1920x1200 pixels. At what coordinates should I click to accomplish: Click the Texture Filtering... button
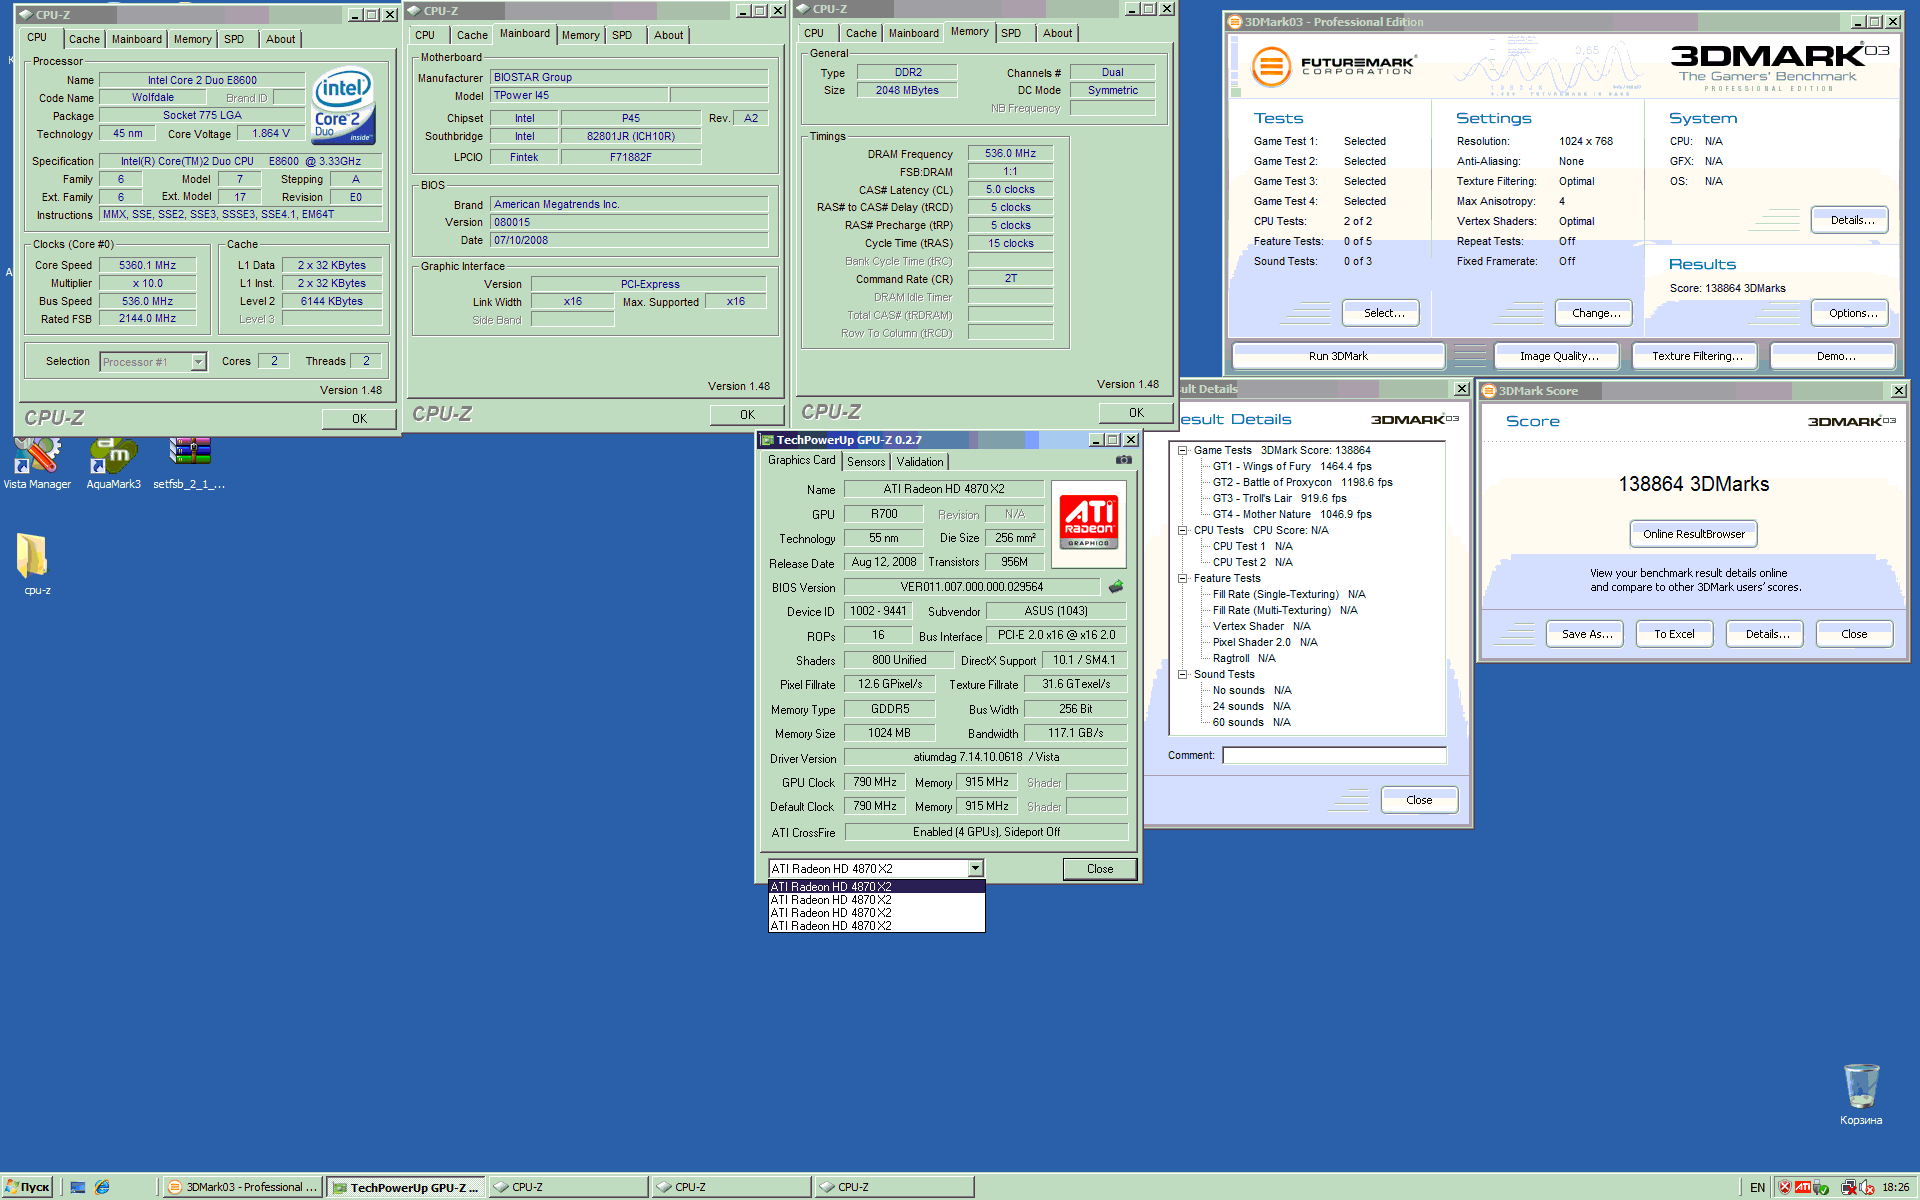tap(1696, 356)
